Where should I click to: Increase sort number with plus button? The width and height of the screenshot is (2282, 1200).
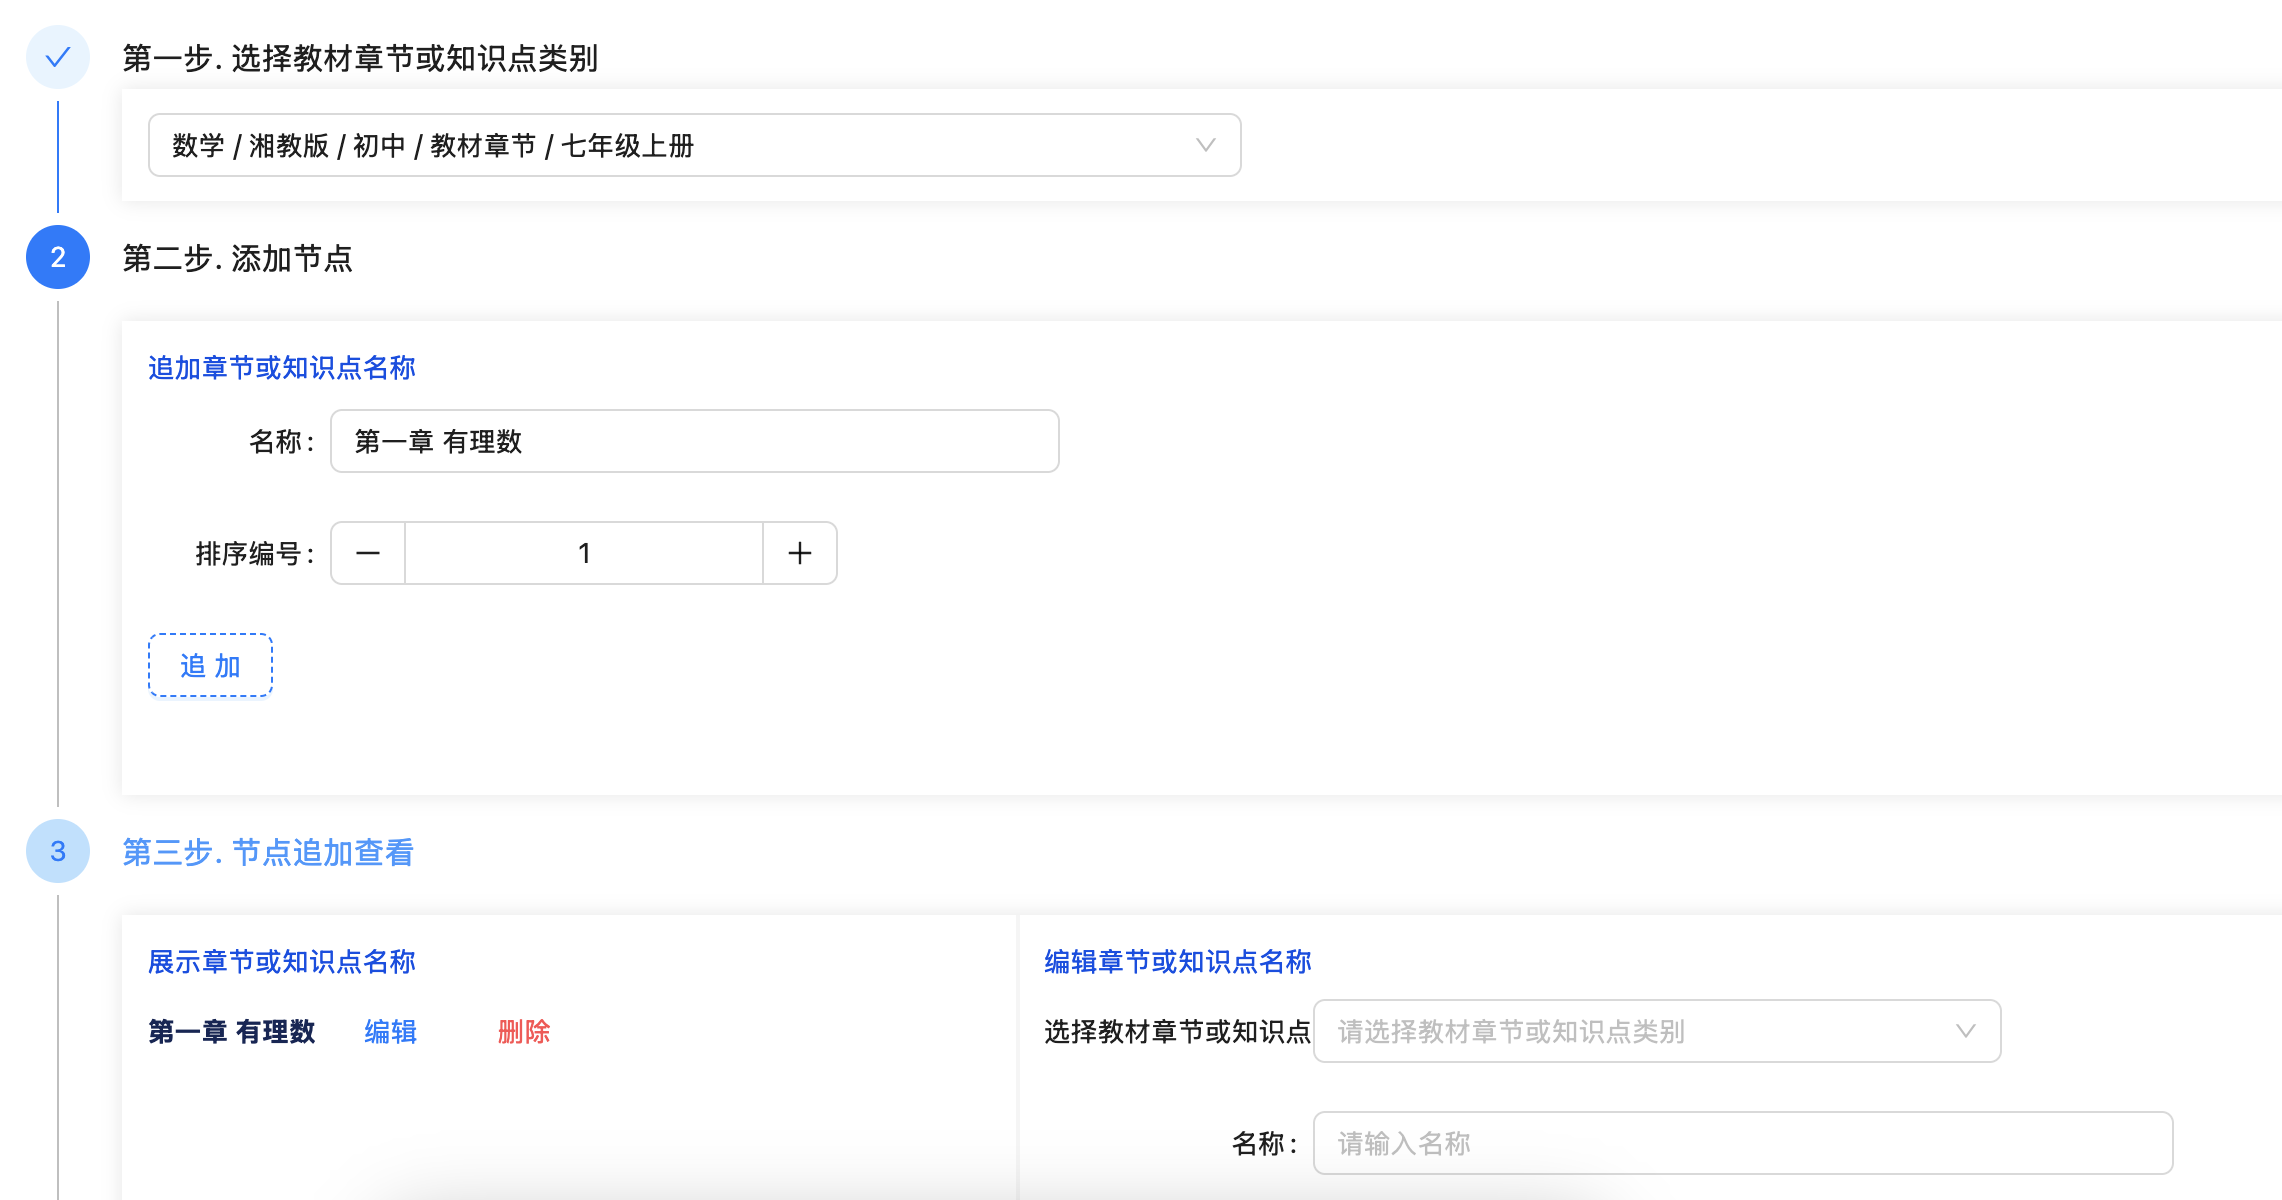(x=799, y=553)
